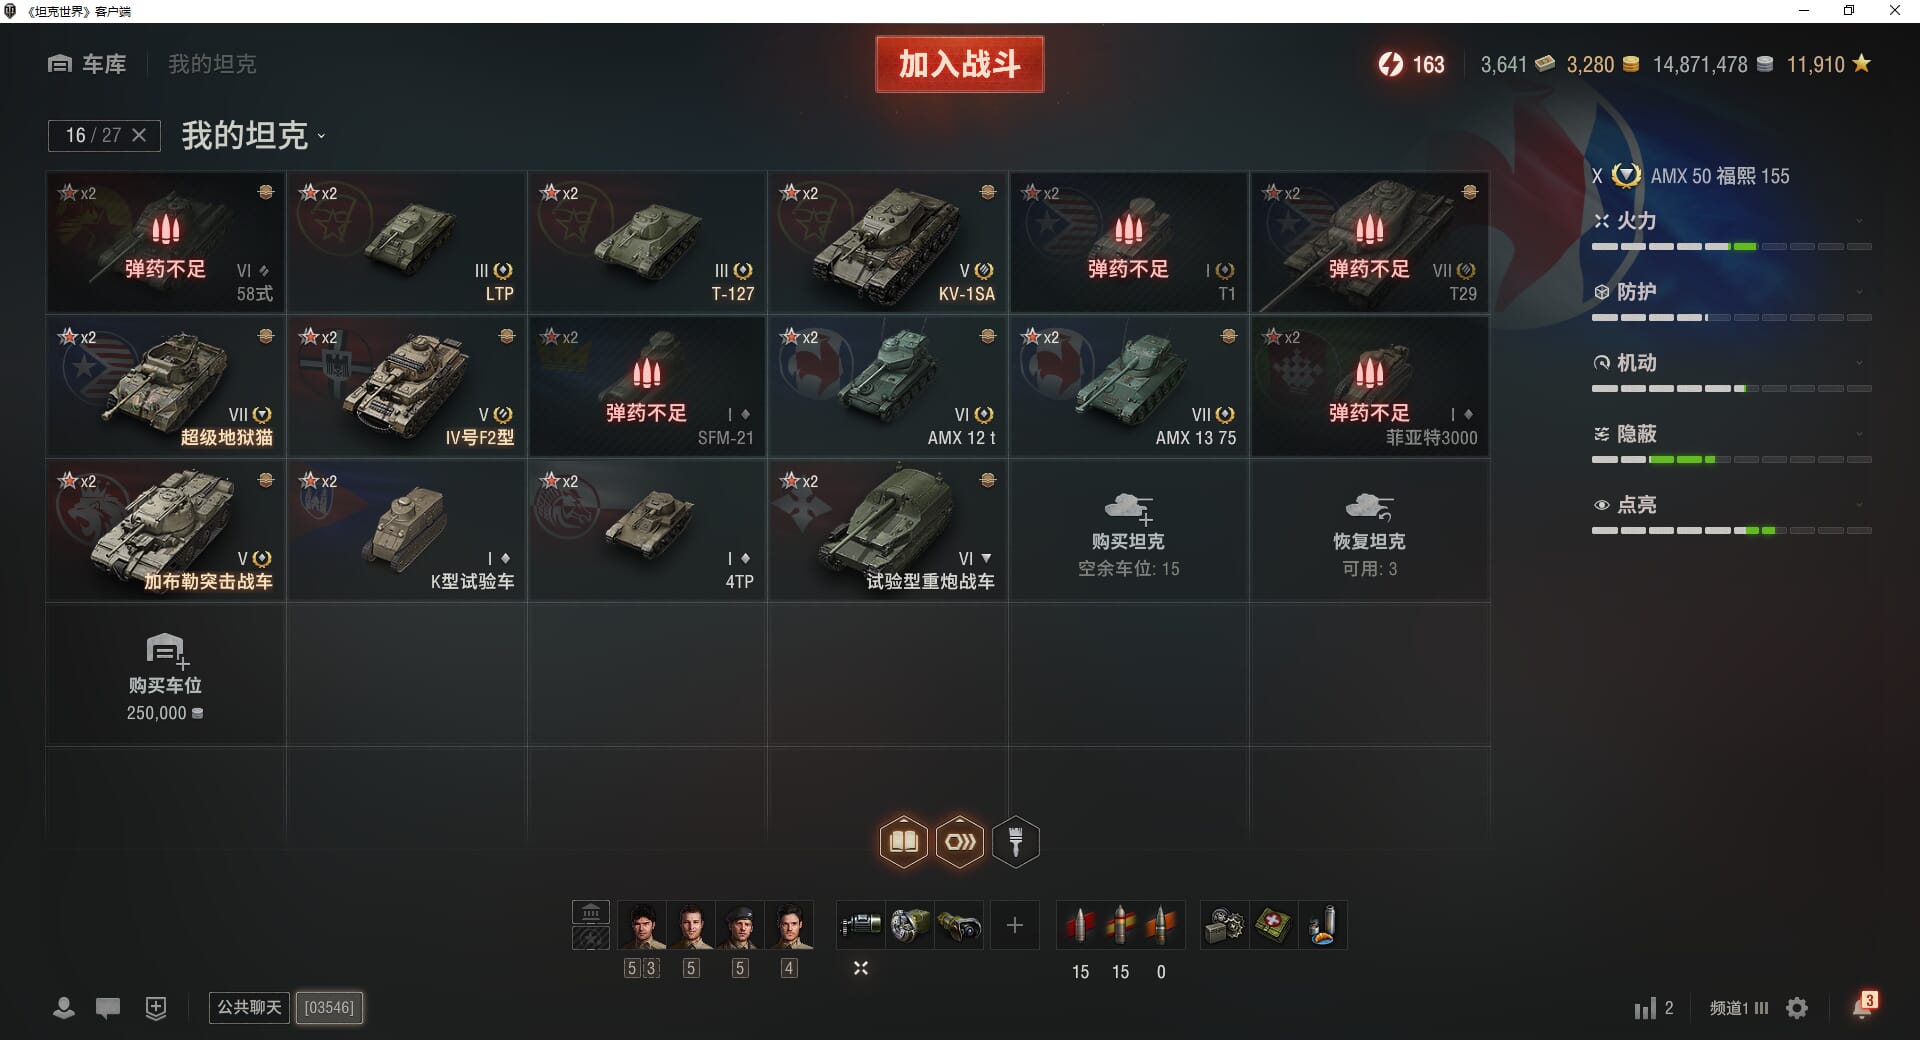
Task: Click the flashlight hexagon icon
Action: tap(1016, 842)
